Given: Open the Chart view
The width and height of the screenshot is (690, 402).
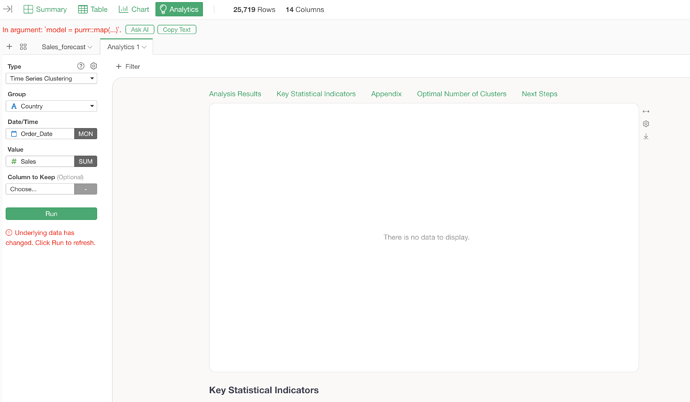Looking at the screenshot, I should tap(134, 9).
